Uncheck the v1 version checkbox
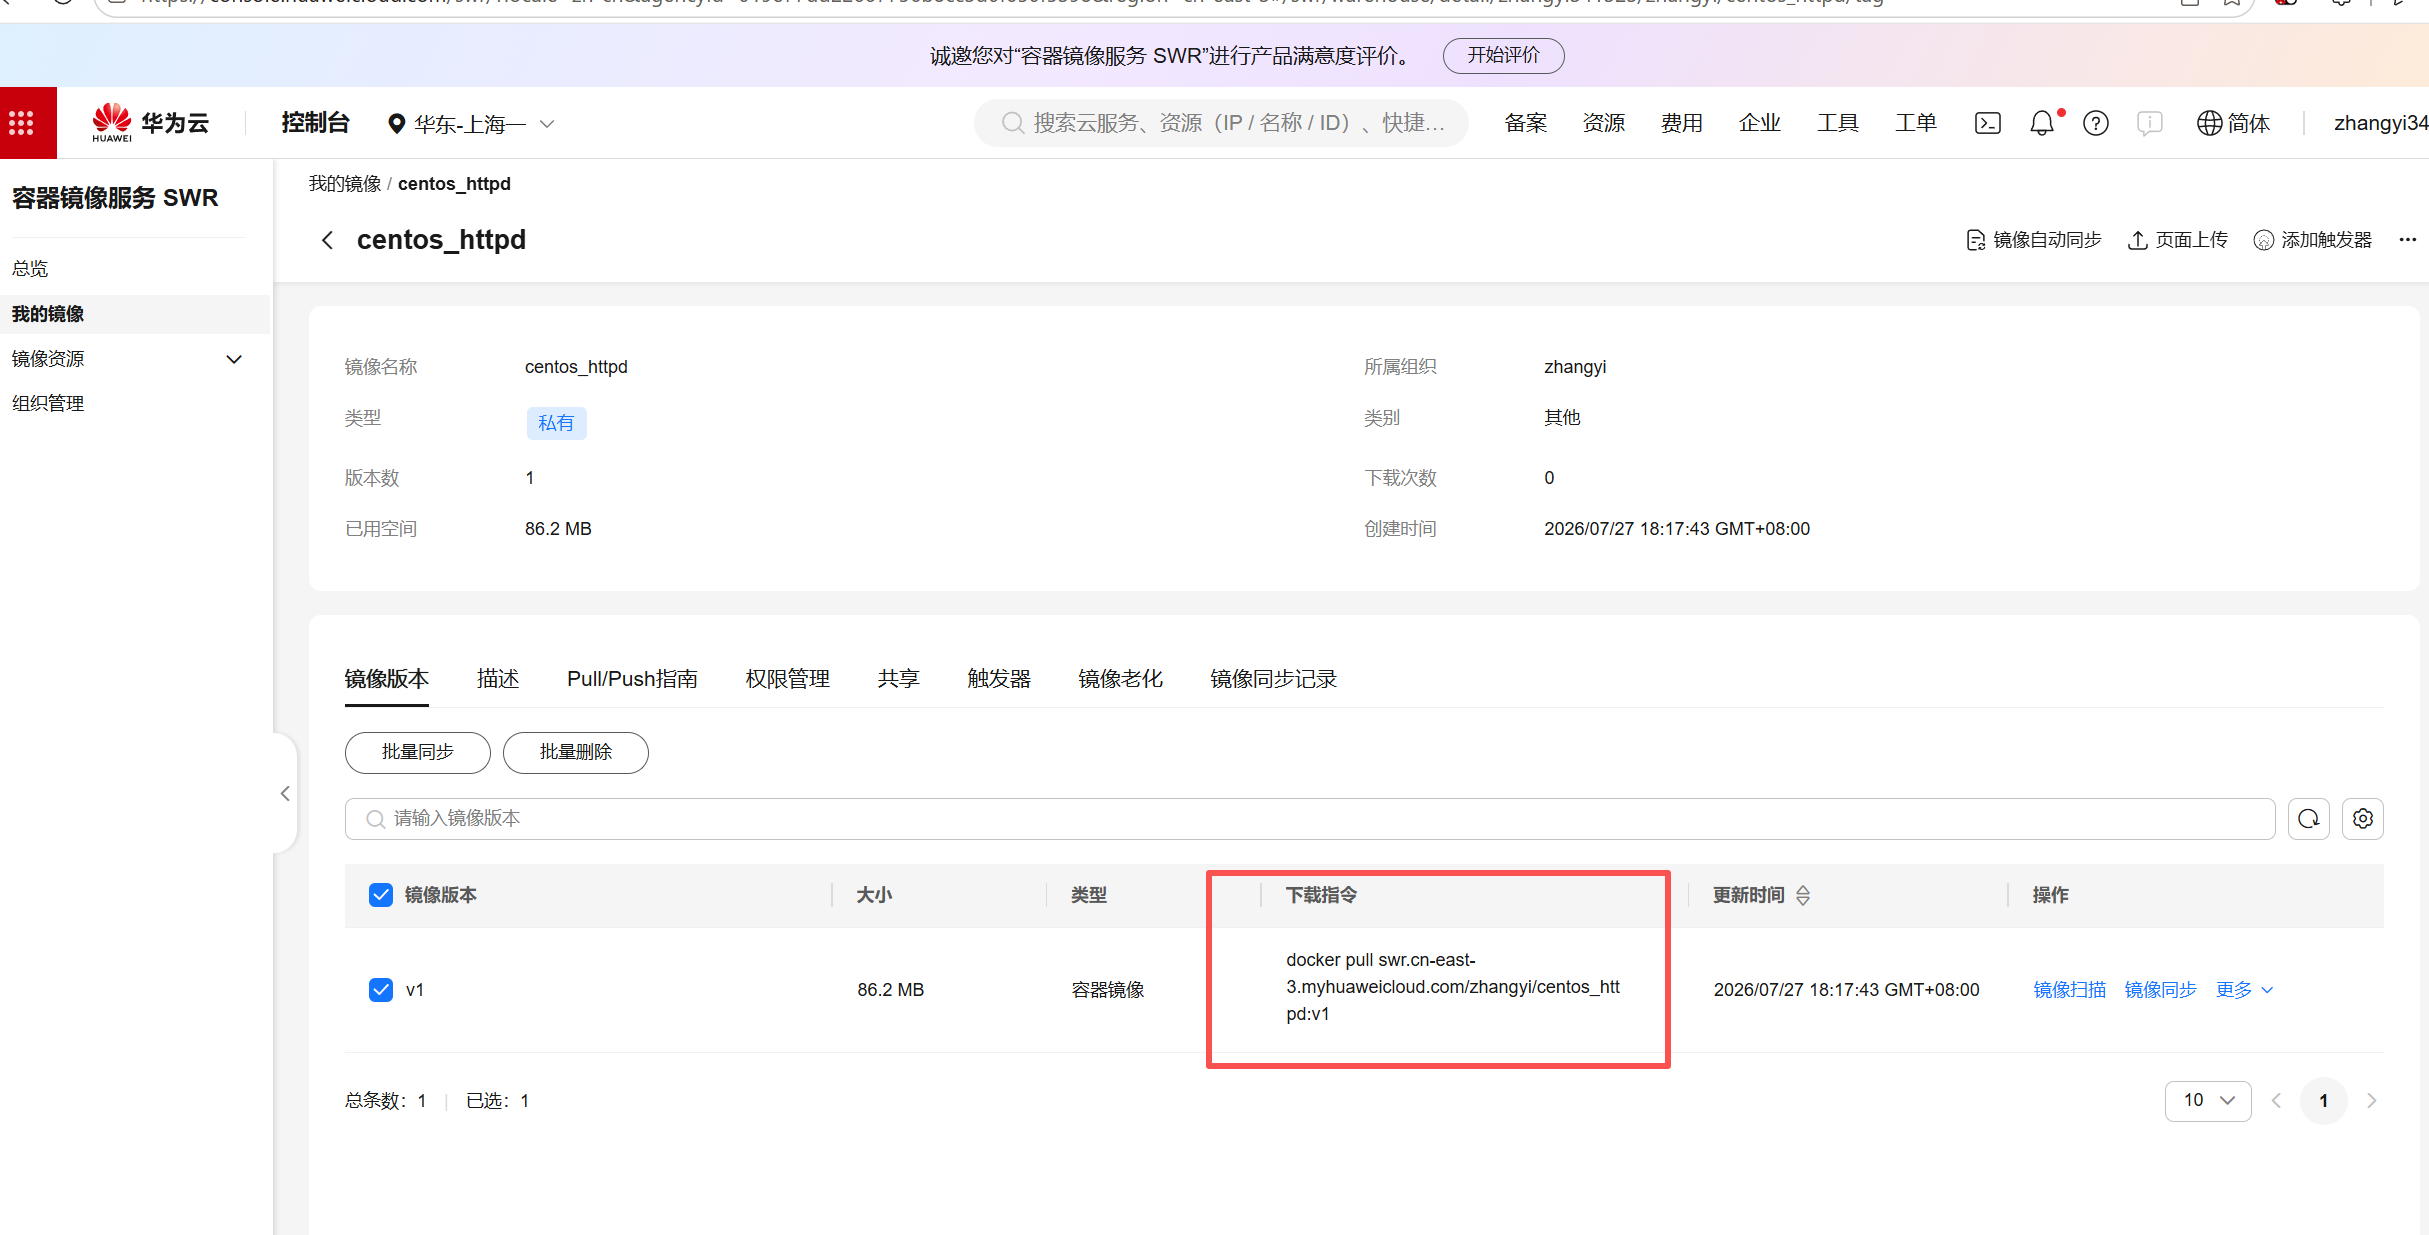 (x=381, y=990)
